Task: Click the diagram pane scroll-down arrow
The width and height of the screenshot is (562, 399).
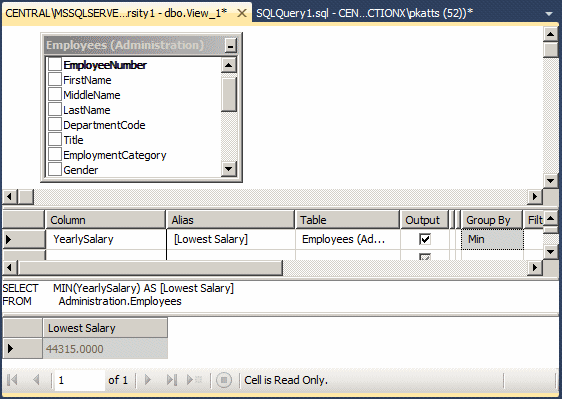Action: coord(551,181)
